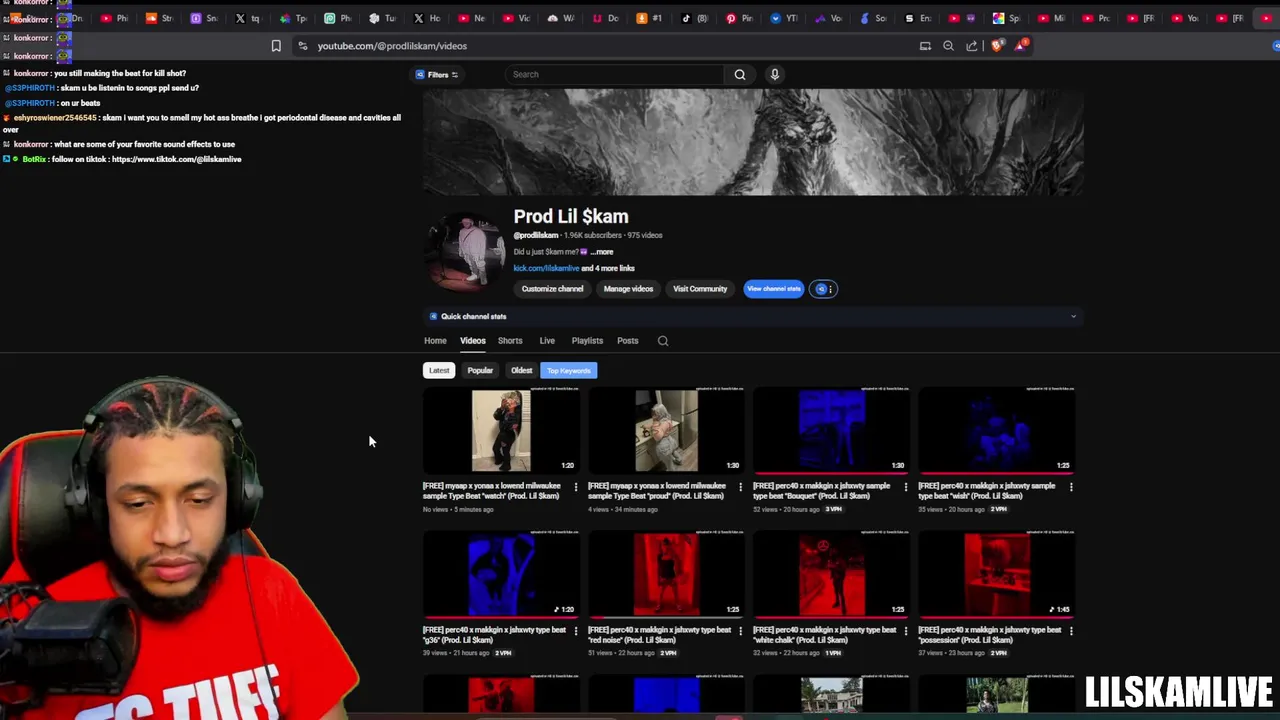
Task: Open three-dot menu for "red noise" video
Action: (x=740, y=631)
